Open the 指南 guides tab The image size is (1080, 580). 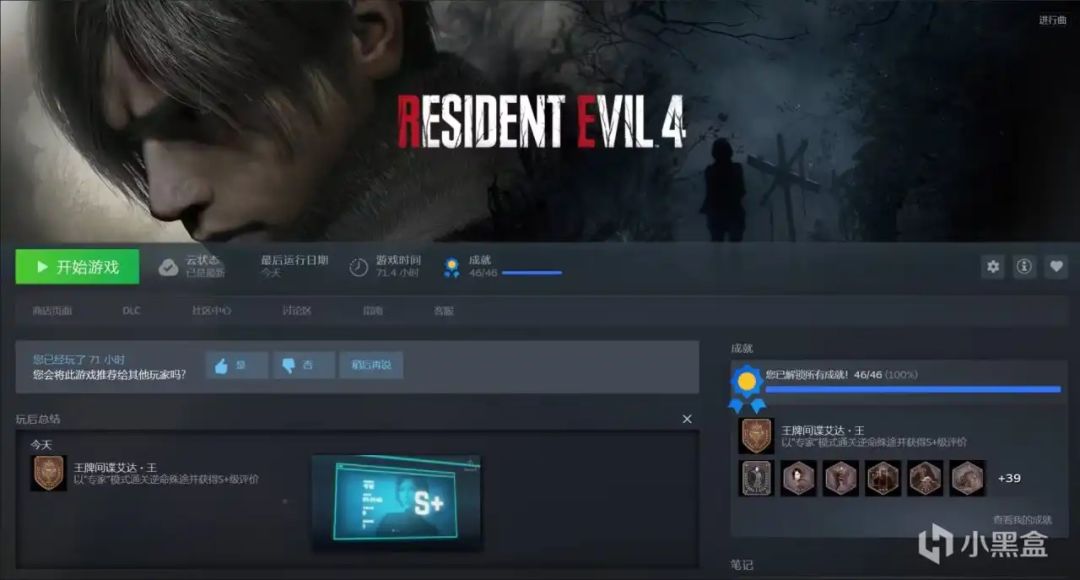point(373,311)
